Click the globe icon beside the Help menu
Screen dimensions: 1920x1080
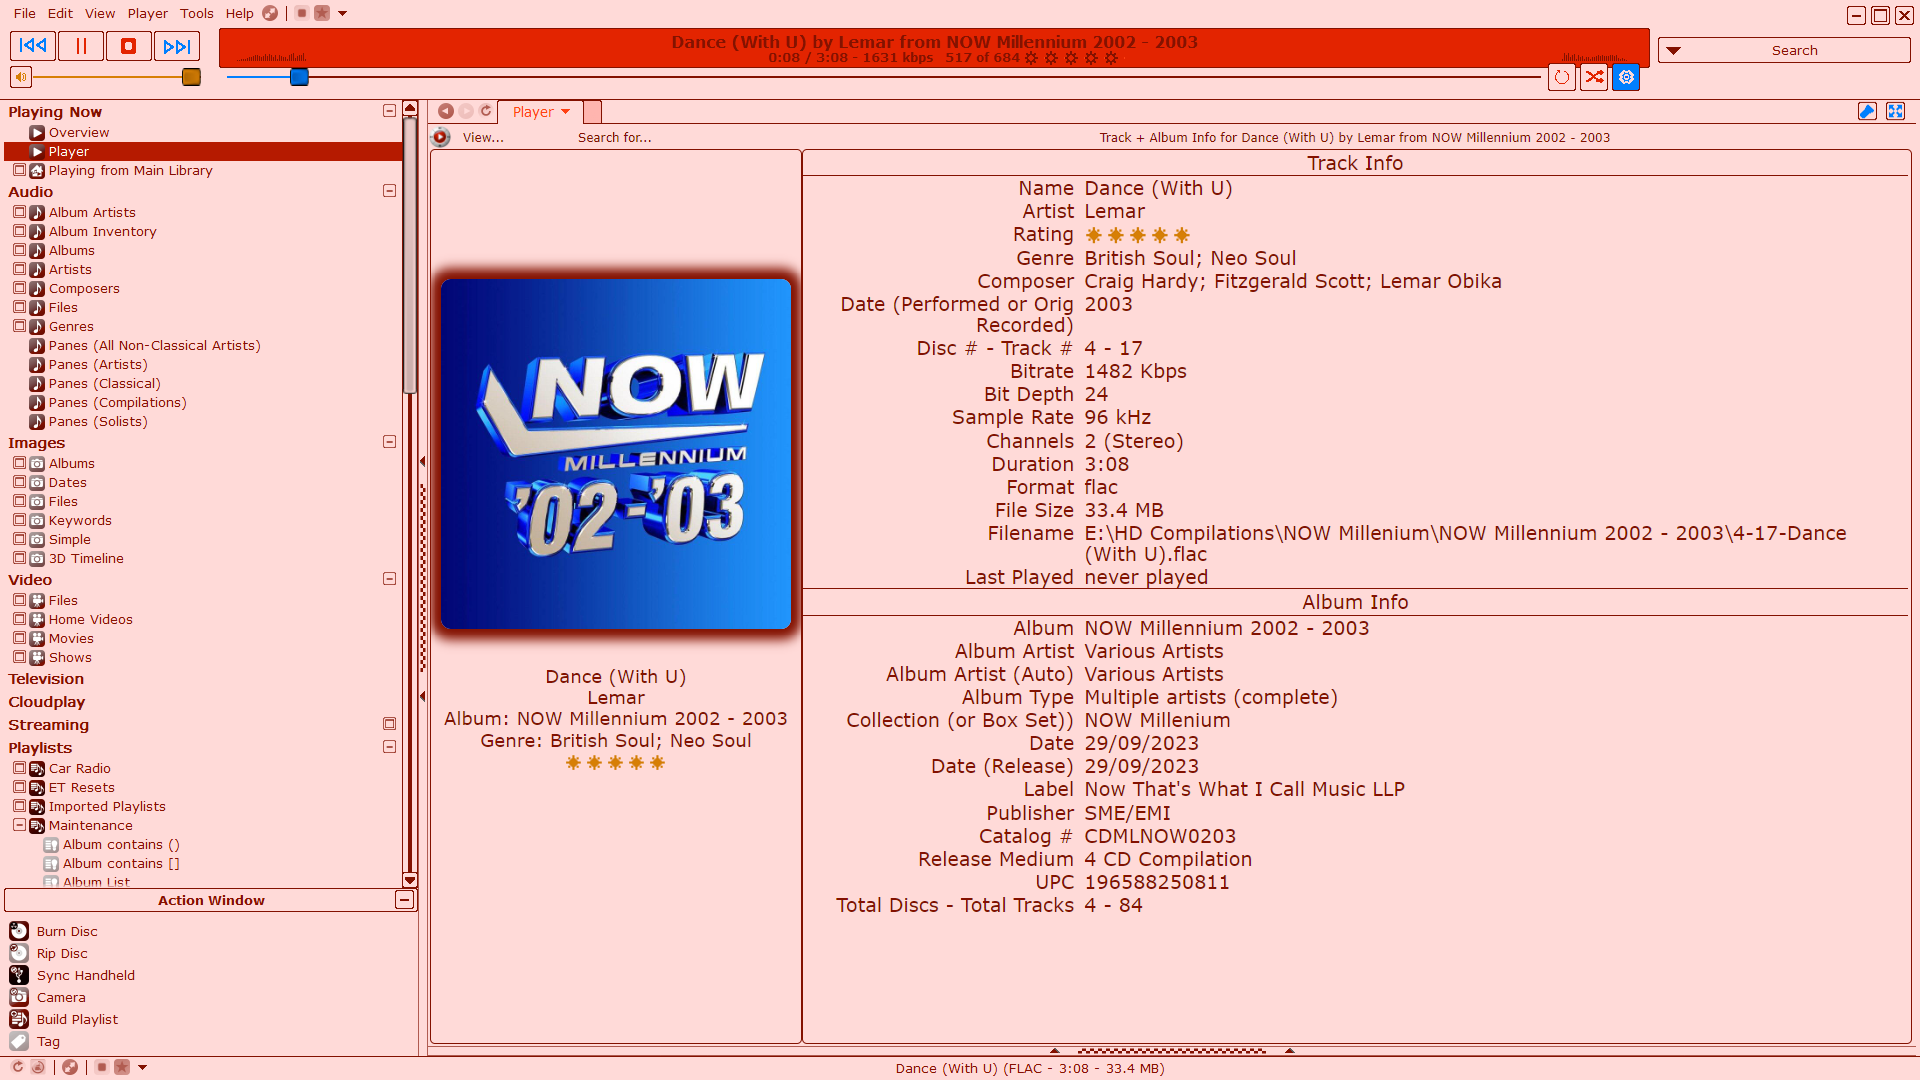coord(270,13)
